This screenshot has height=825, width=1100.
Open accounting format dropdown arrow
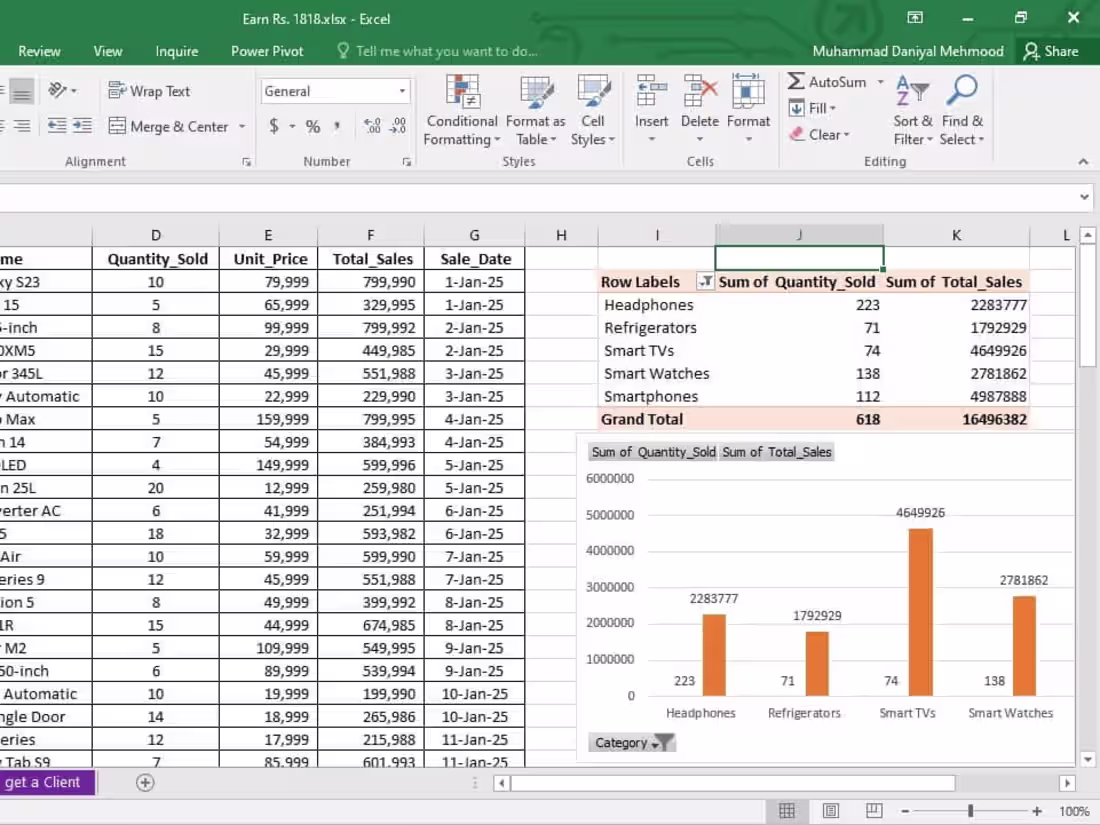pos(291,126)
